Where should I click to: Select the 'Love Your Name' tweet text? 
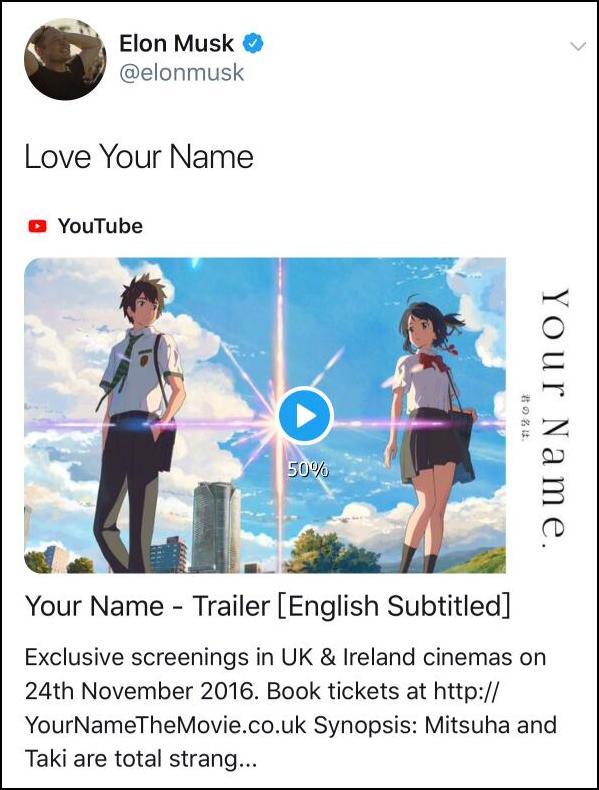pyautogui.click(x=139, y=156)
